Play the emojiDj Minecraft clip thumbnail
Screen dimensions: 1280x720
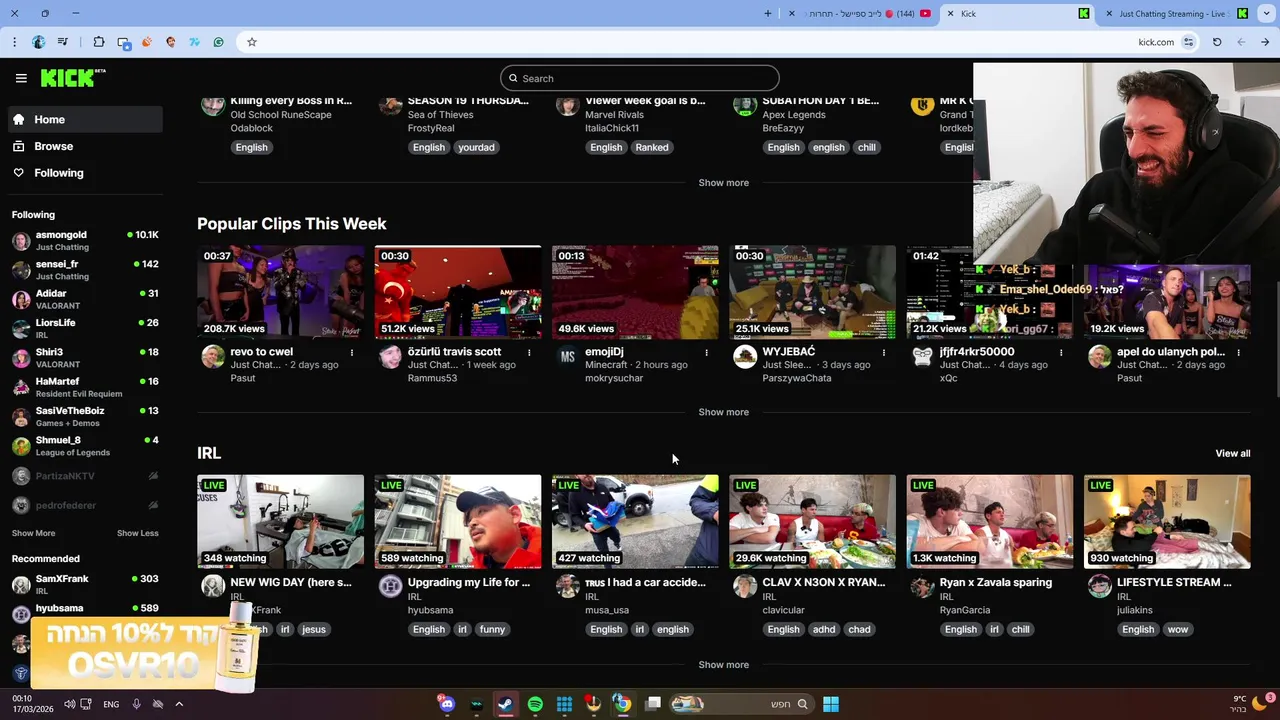coord(635,292)
